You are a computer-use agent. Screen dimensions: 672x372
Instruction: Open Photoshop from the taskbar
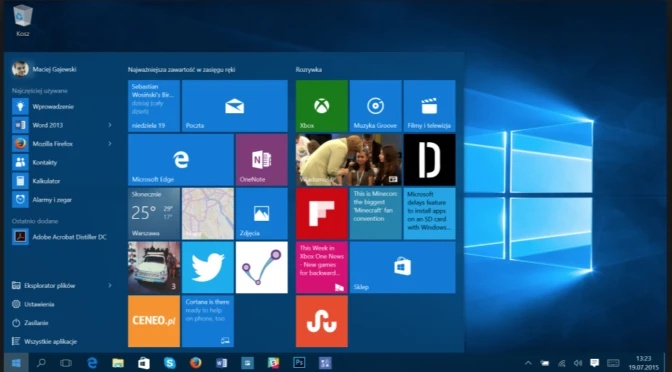pos(299,363)
